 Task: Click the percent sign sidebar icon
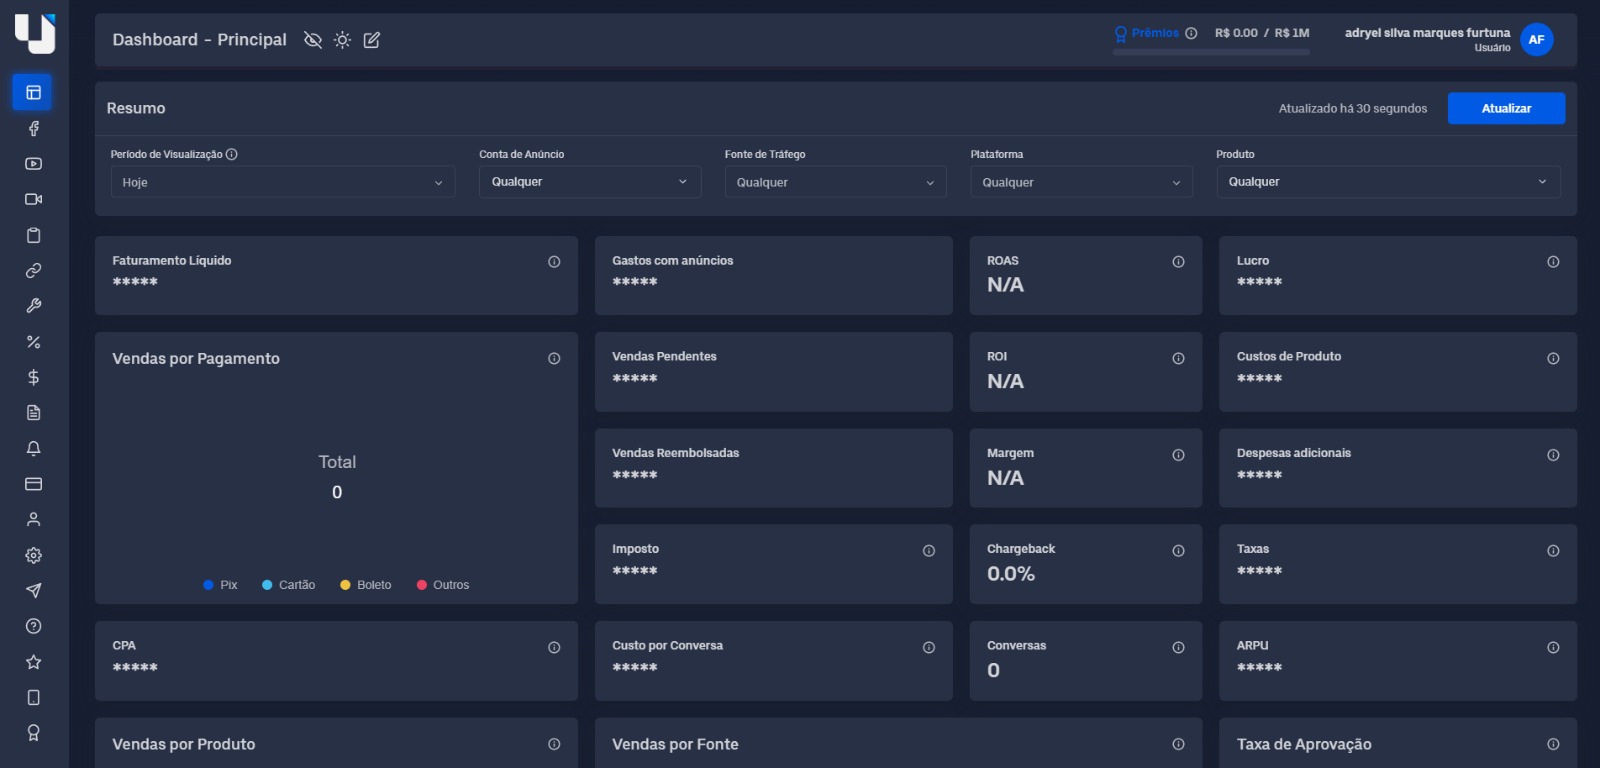coord(33,342)
